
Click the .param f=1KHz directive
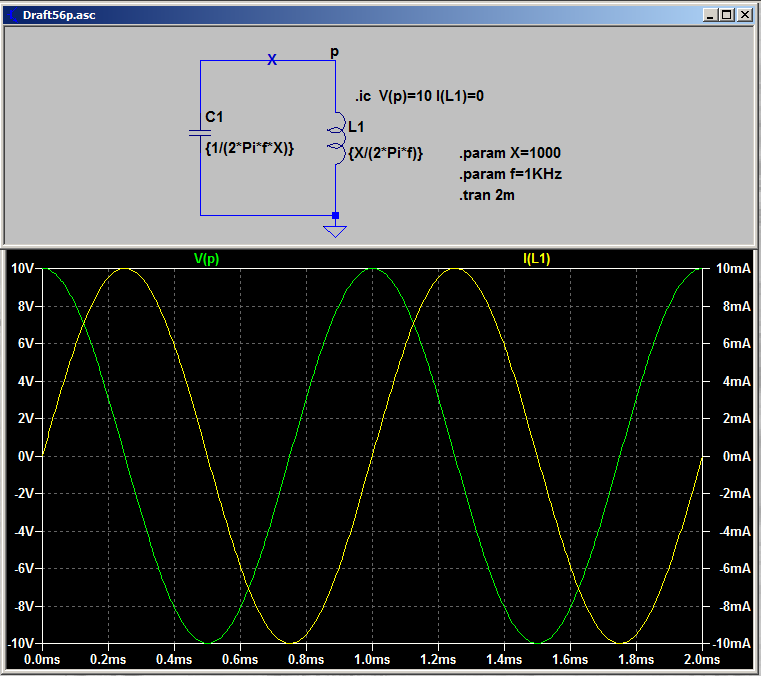pos(511,174)
